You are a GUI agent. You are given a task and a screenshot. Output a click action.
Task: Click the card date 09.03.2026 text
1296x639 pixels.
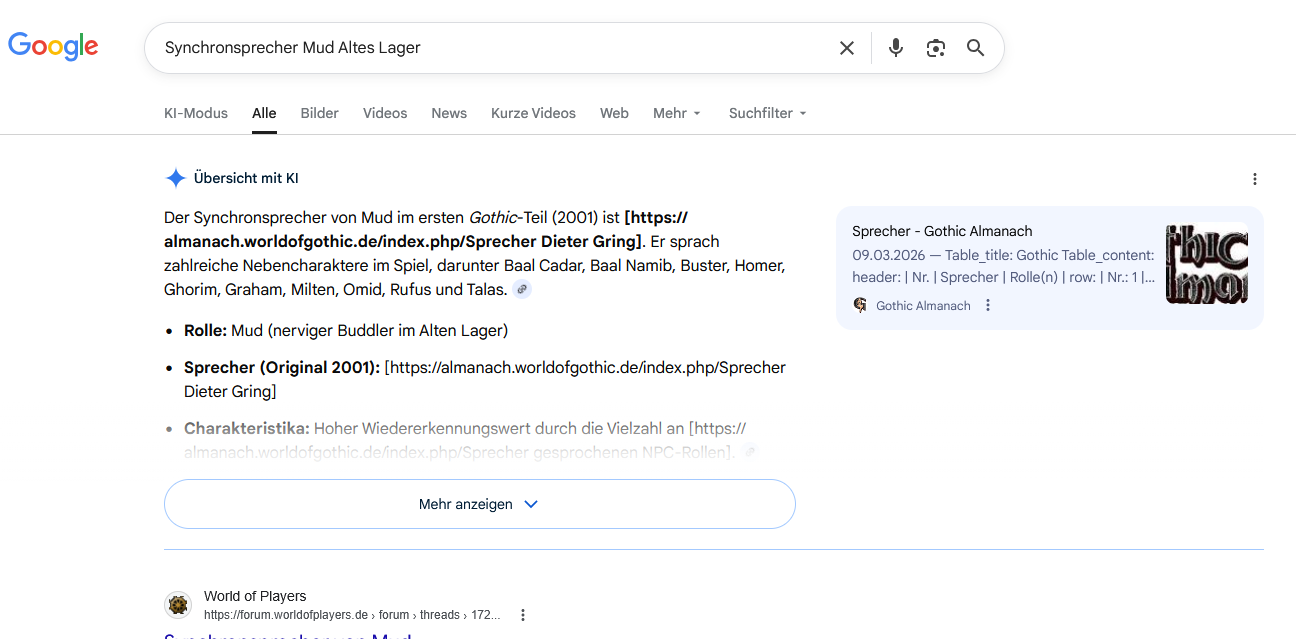pos(888,255)
